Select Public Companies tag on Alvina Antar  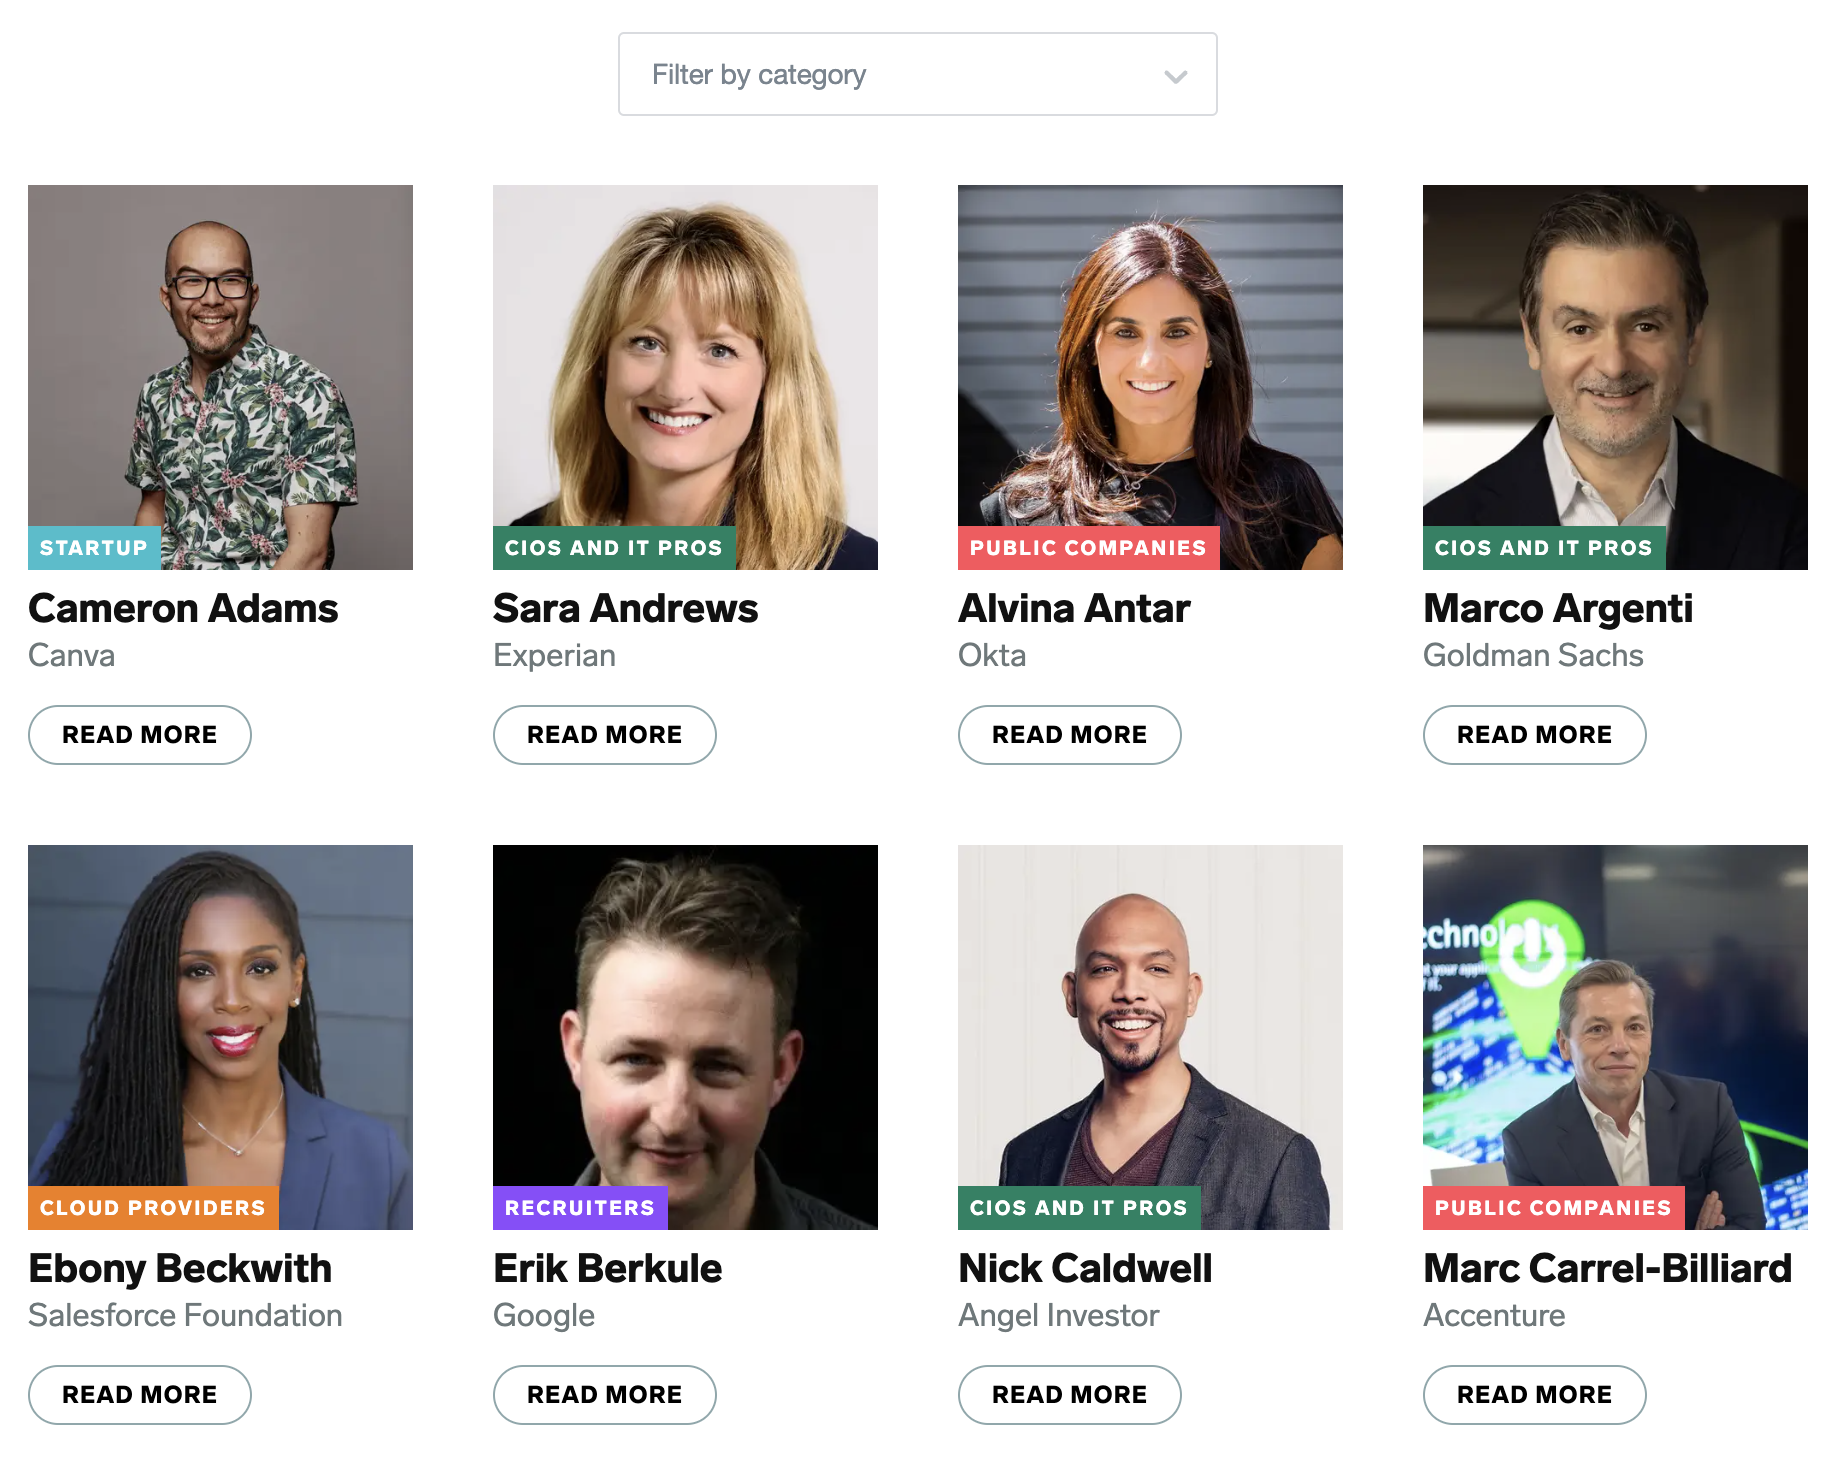(x=1088, y=548)
